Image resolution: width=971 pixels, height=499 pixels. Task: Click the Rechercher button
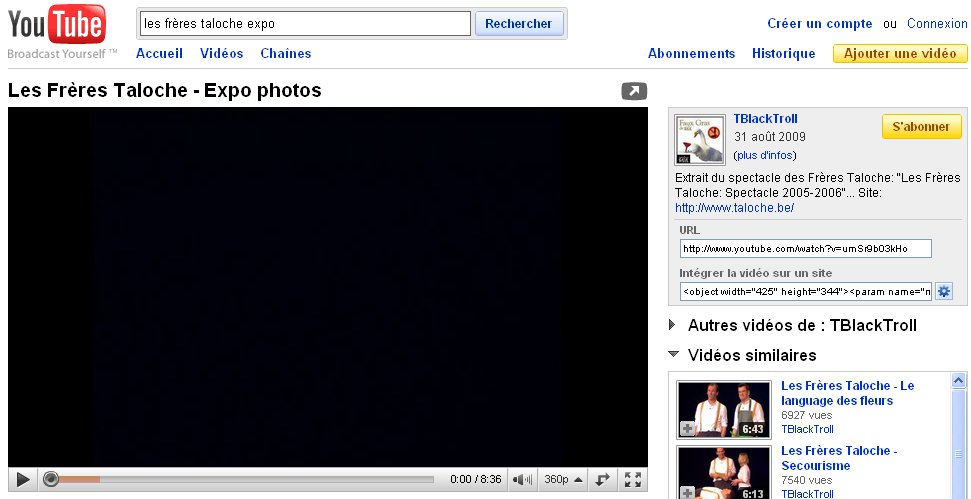tap(518, 24)
